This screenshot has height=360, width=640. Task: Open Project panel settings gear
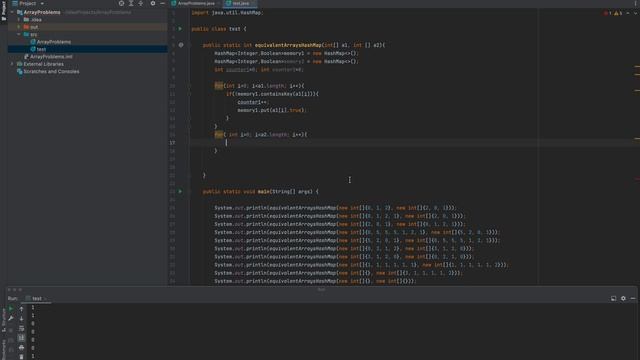pyautogui.click(x=153, y=3)
